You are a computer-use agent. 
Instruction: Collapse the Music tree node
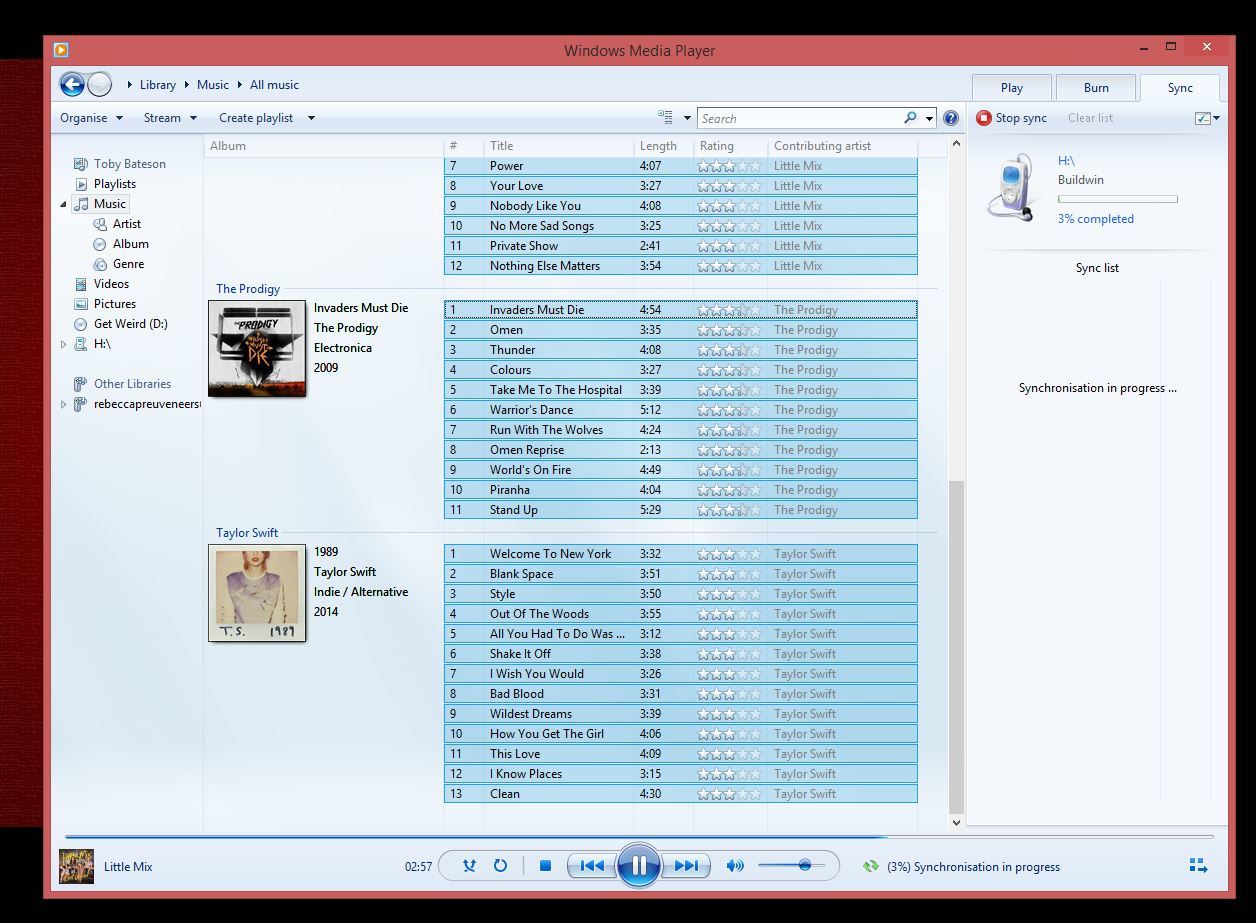(64, 204)
